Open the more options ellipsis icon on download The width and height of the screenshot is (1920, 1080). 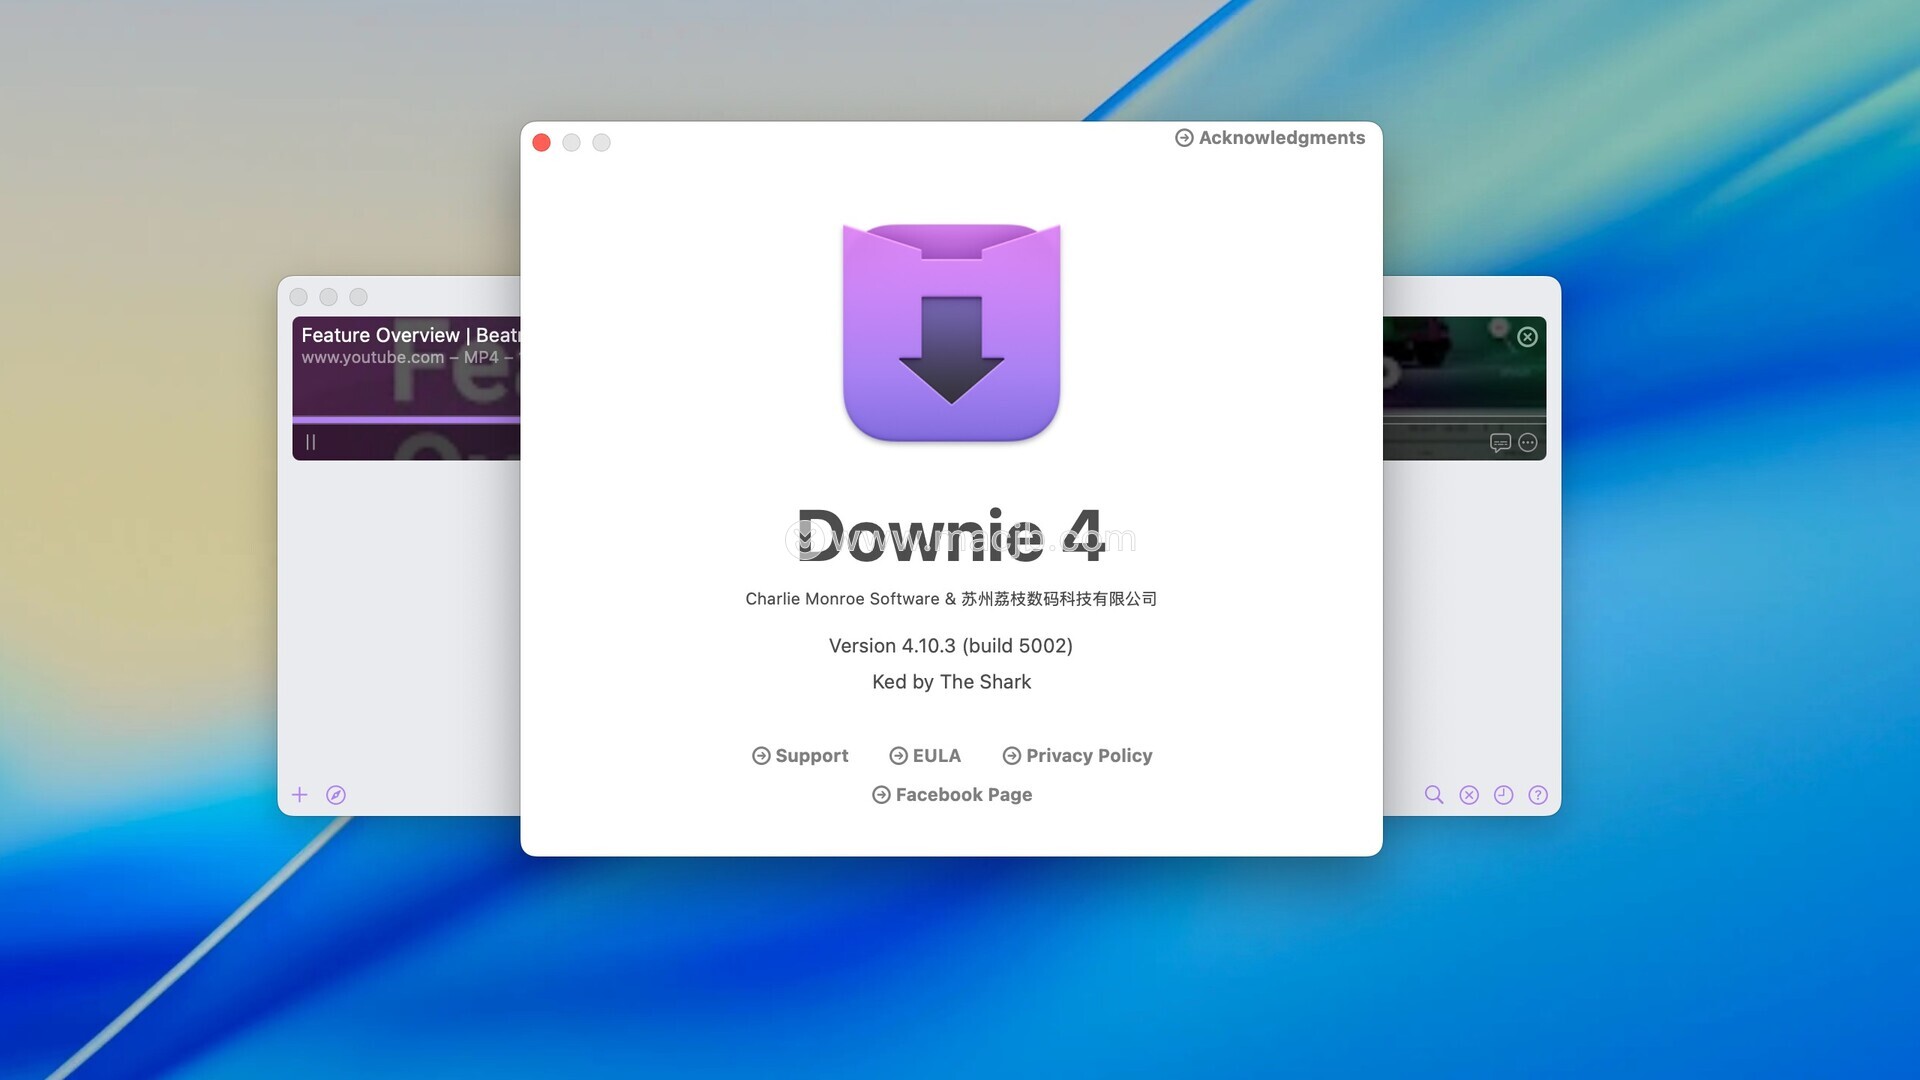click(x=1528, y=443)
